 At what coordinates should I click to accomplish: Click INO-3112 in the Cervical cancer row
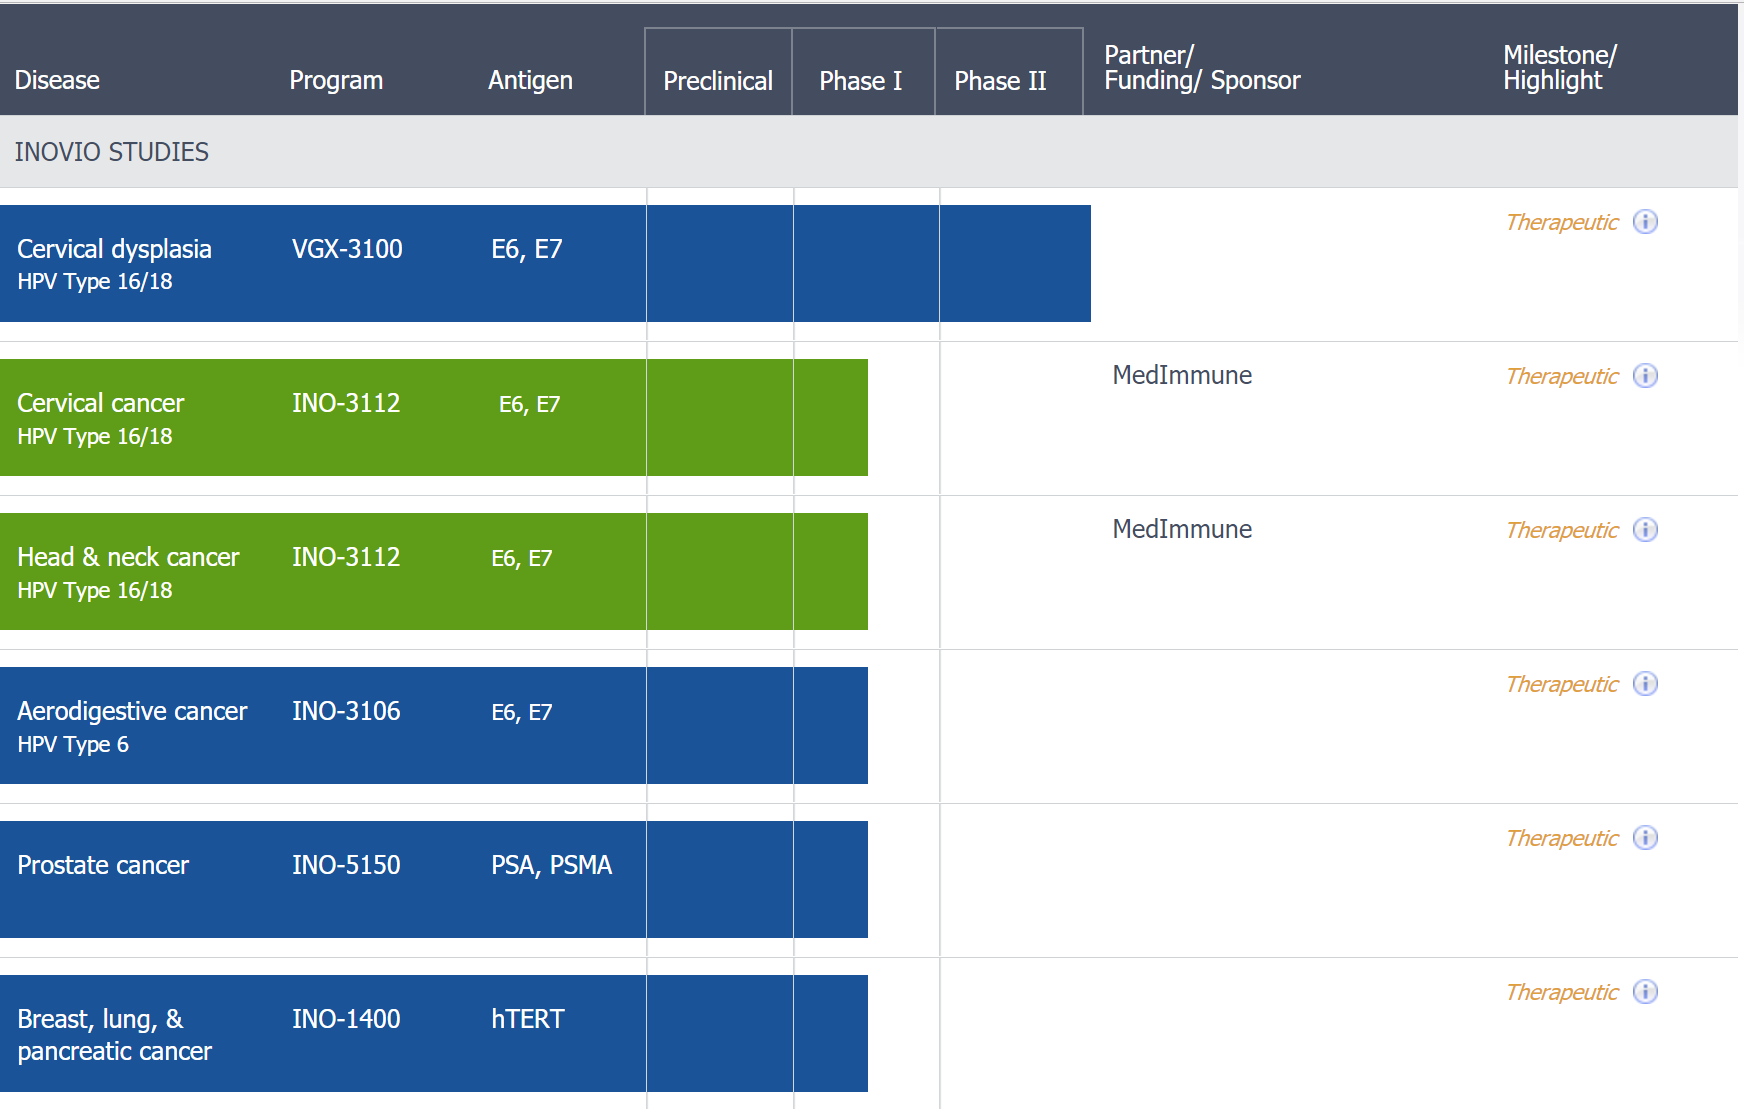(x=346, y=403)
